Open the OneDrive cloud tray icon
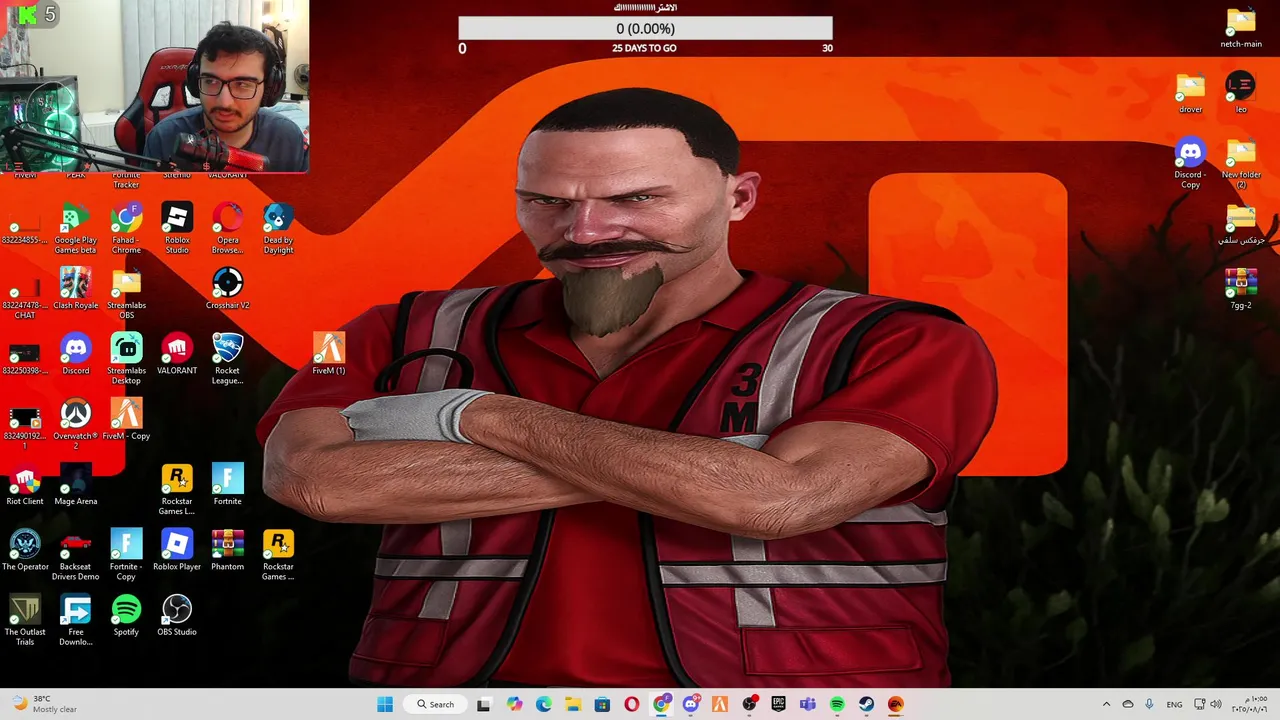This screenshot has height=720, width=1280. [1127, 704]
